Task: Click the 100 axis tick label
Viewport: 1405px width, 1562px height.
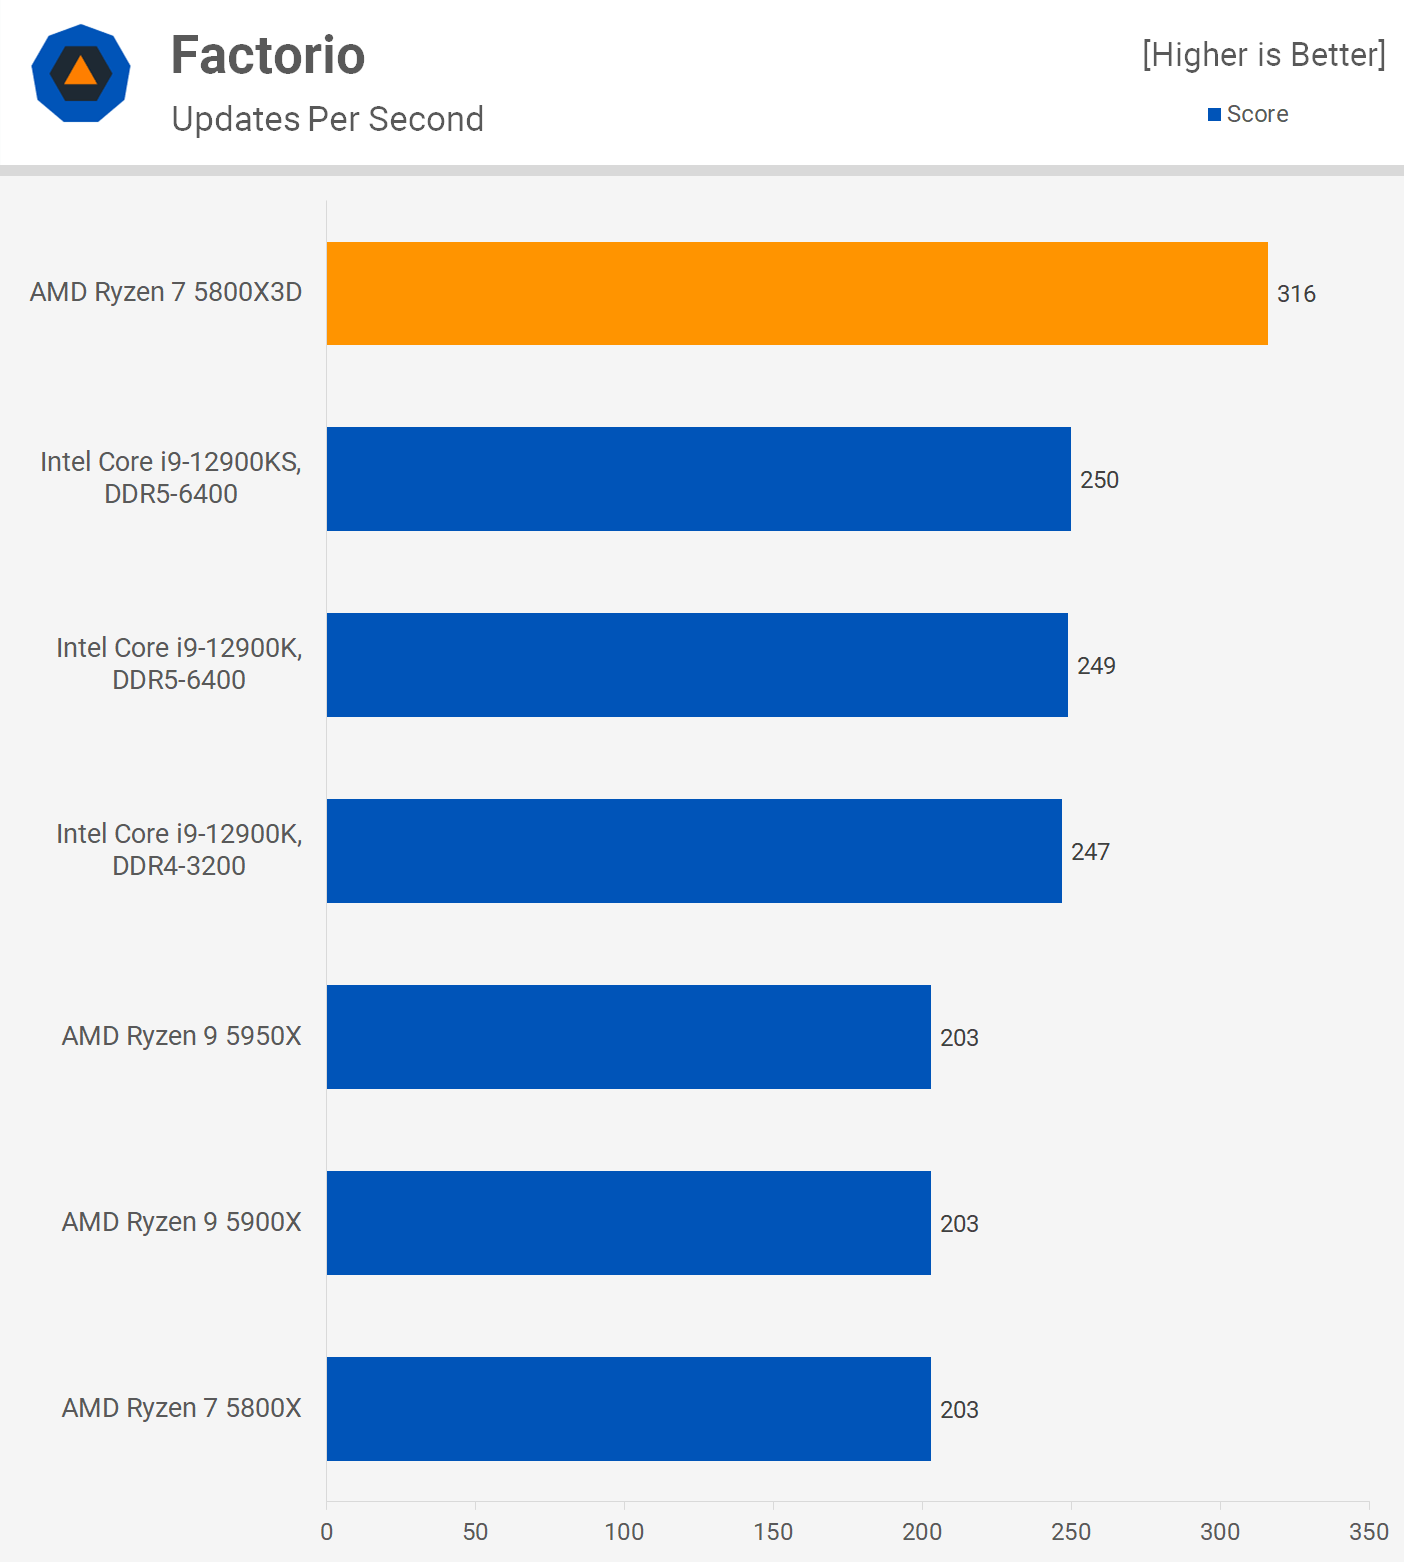Action: point(624,1532)
